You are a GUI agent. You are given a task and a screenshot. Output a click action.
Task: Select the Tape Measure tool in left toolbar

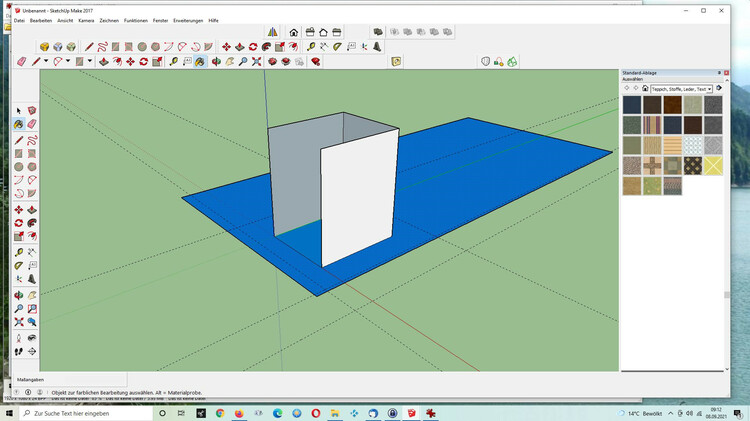click(x=19, y=251)
